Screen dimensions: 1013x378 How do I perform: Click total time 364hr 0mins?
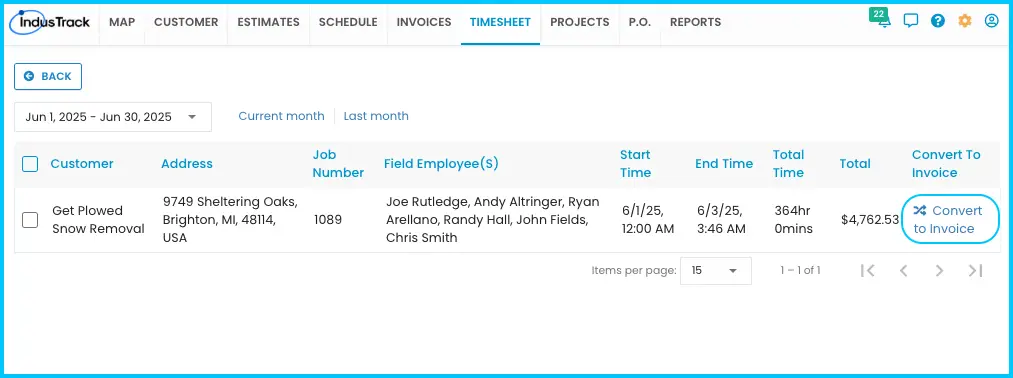click(793, 220)
